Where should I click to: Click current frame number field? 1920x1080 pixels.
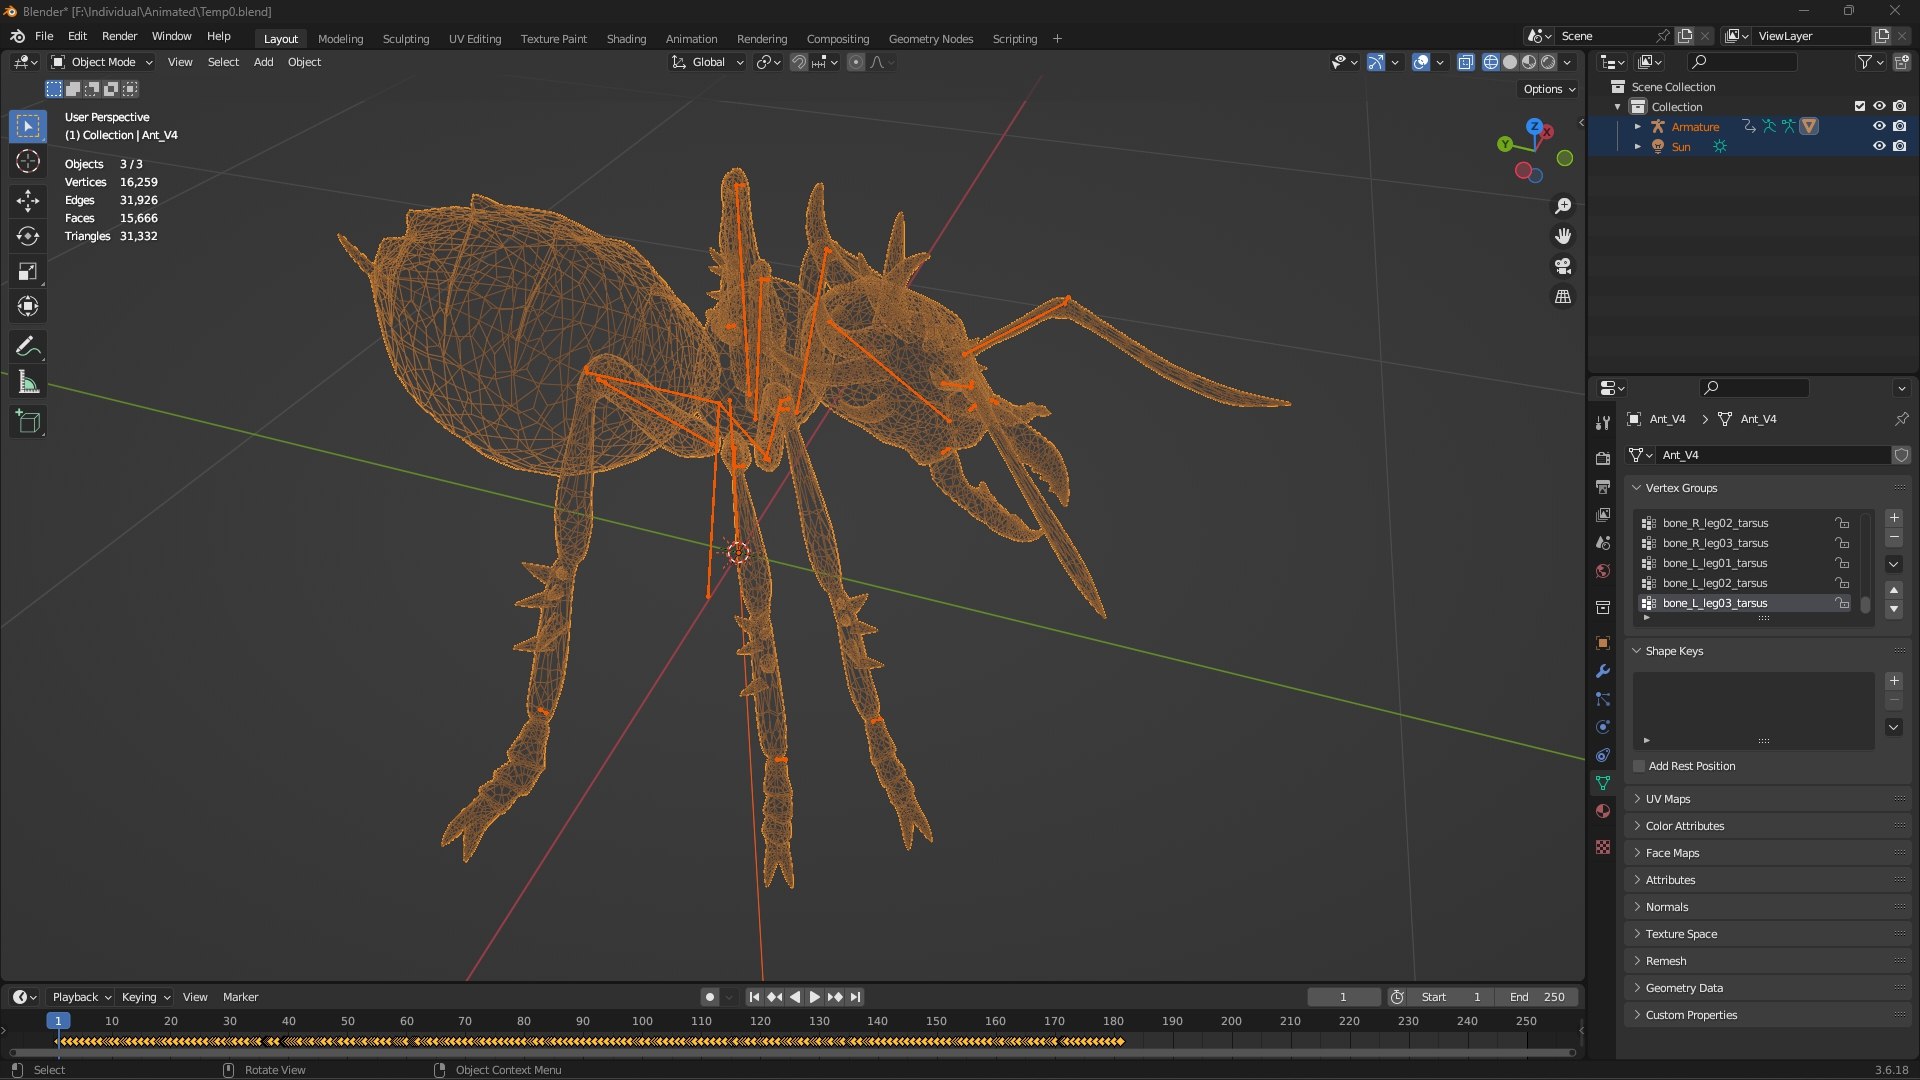click(x=1343, y=997)
